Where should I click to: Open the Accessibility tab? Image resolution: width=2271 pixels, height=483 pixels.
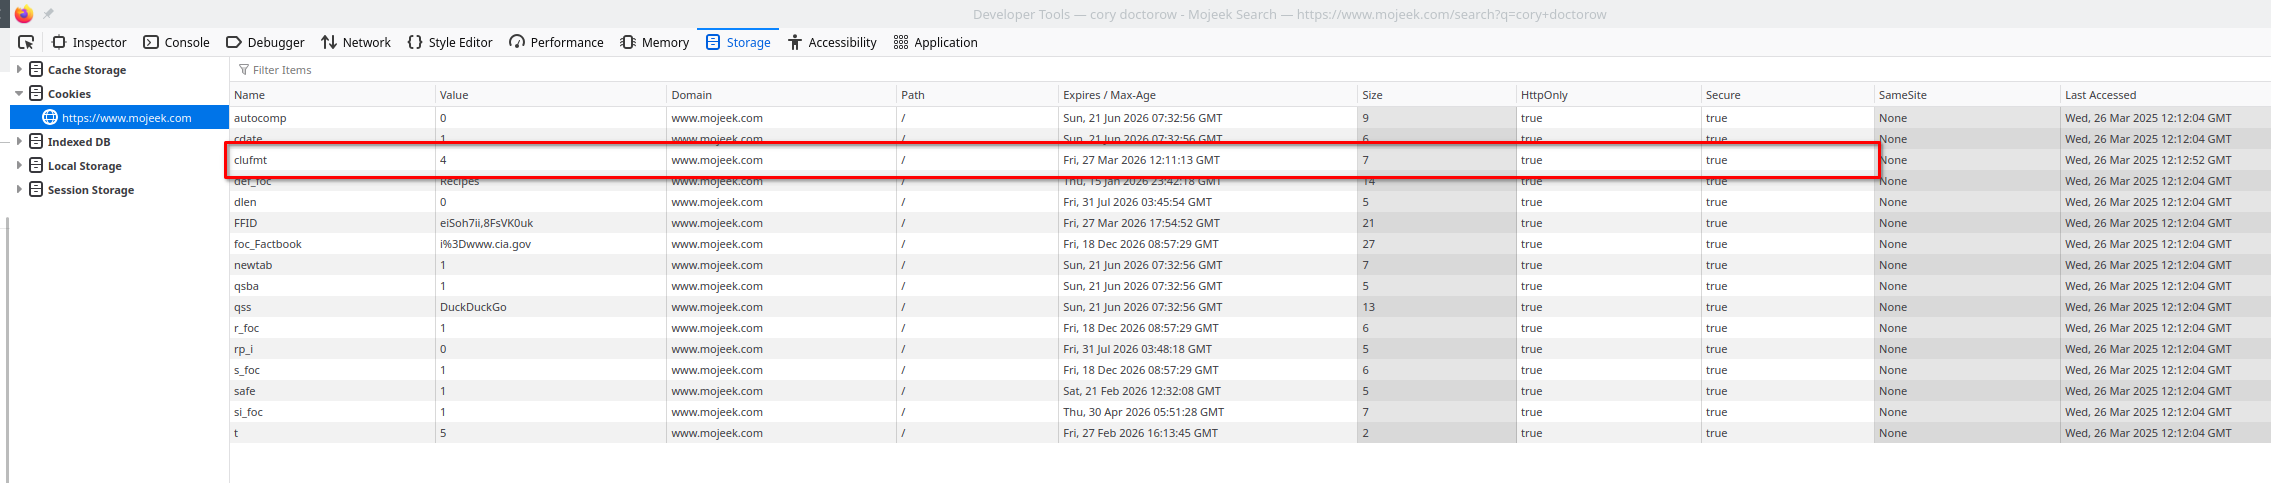832,42
